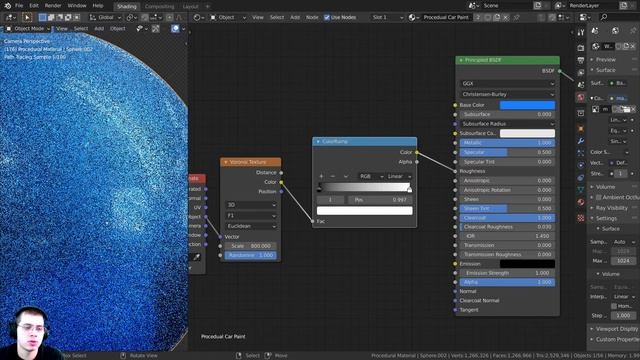The width and height of the screenshot is (640, 360).
Task: Add a ColorRamp stop with plus
Action: click(x=321, y=176)
